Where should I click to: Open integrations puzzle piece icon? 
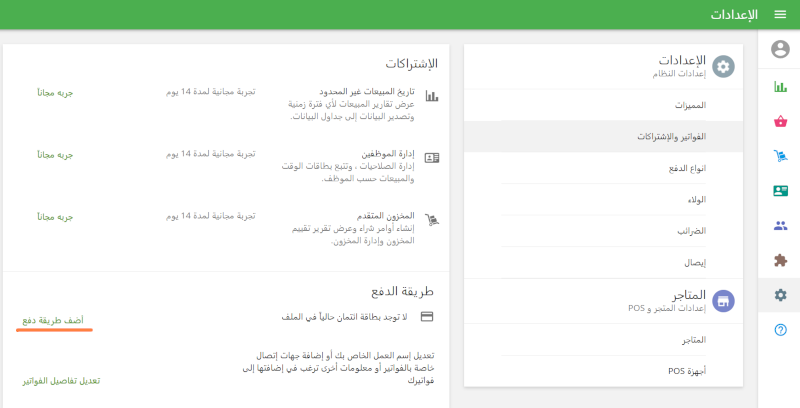click(x=780, y=260)
